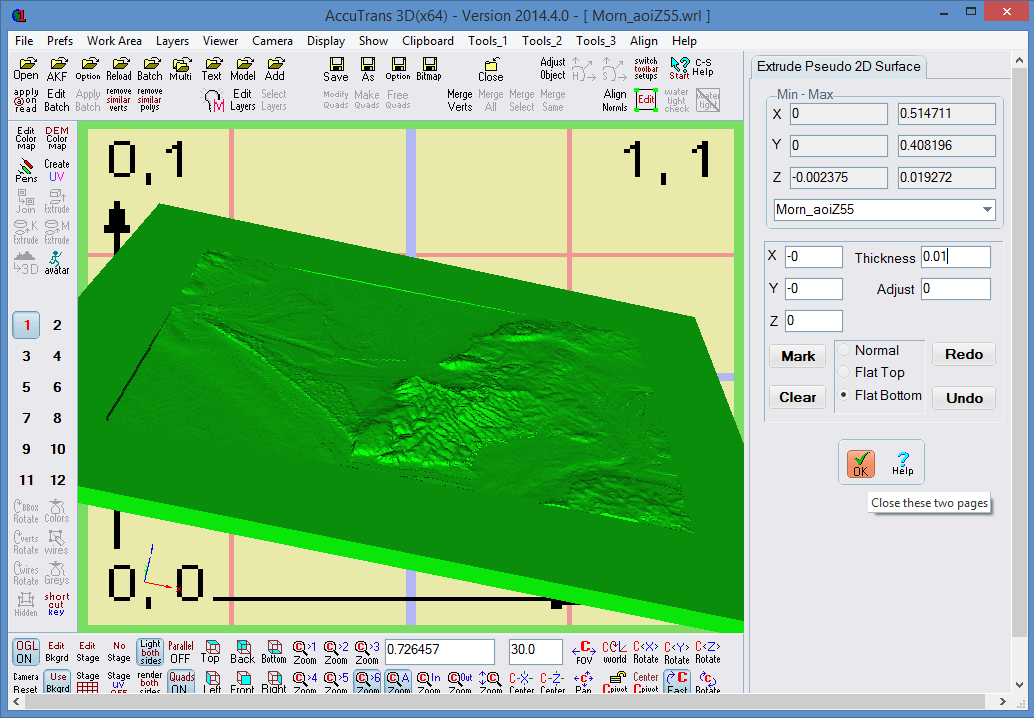1034x718 pixels.
Task: Select the Normal radio option
Action: (x=845, y=351)
